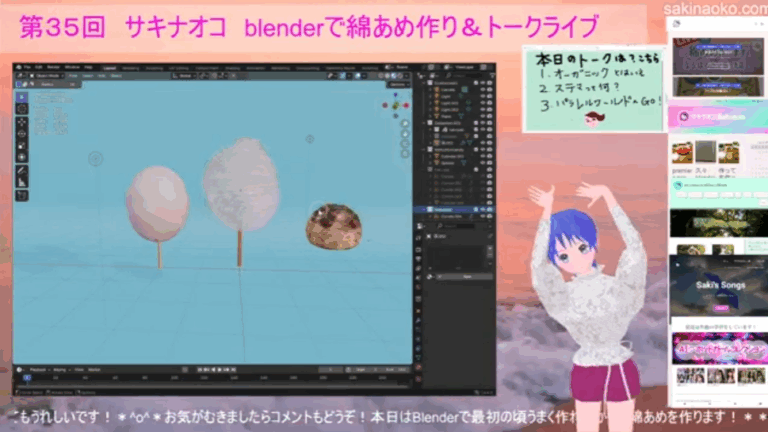Click the viewport navigation axis gizmo
The image size is (768, 432).
[397, 103]
